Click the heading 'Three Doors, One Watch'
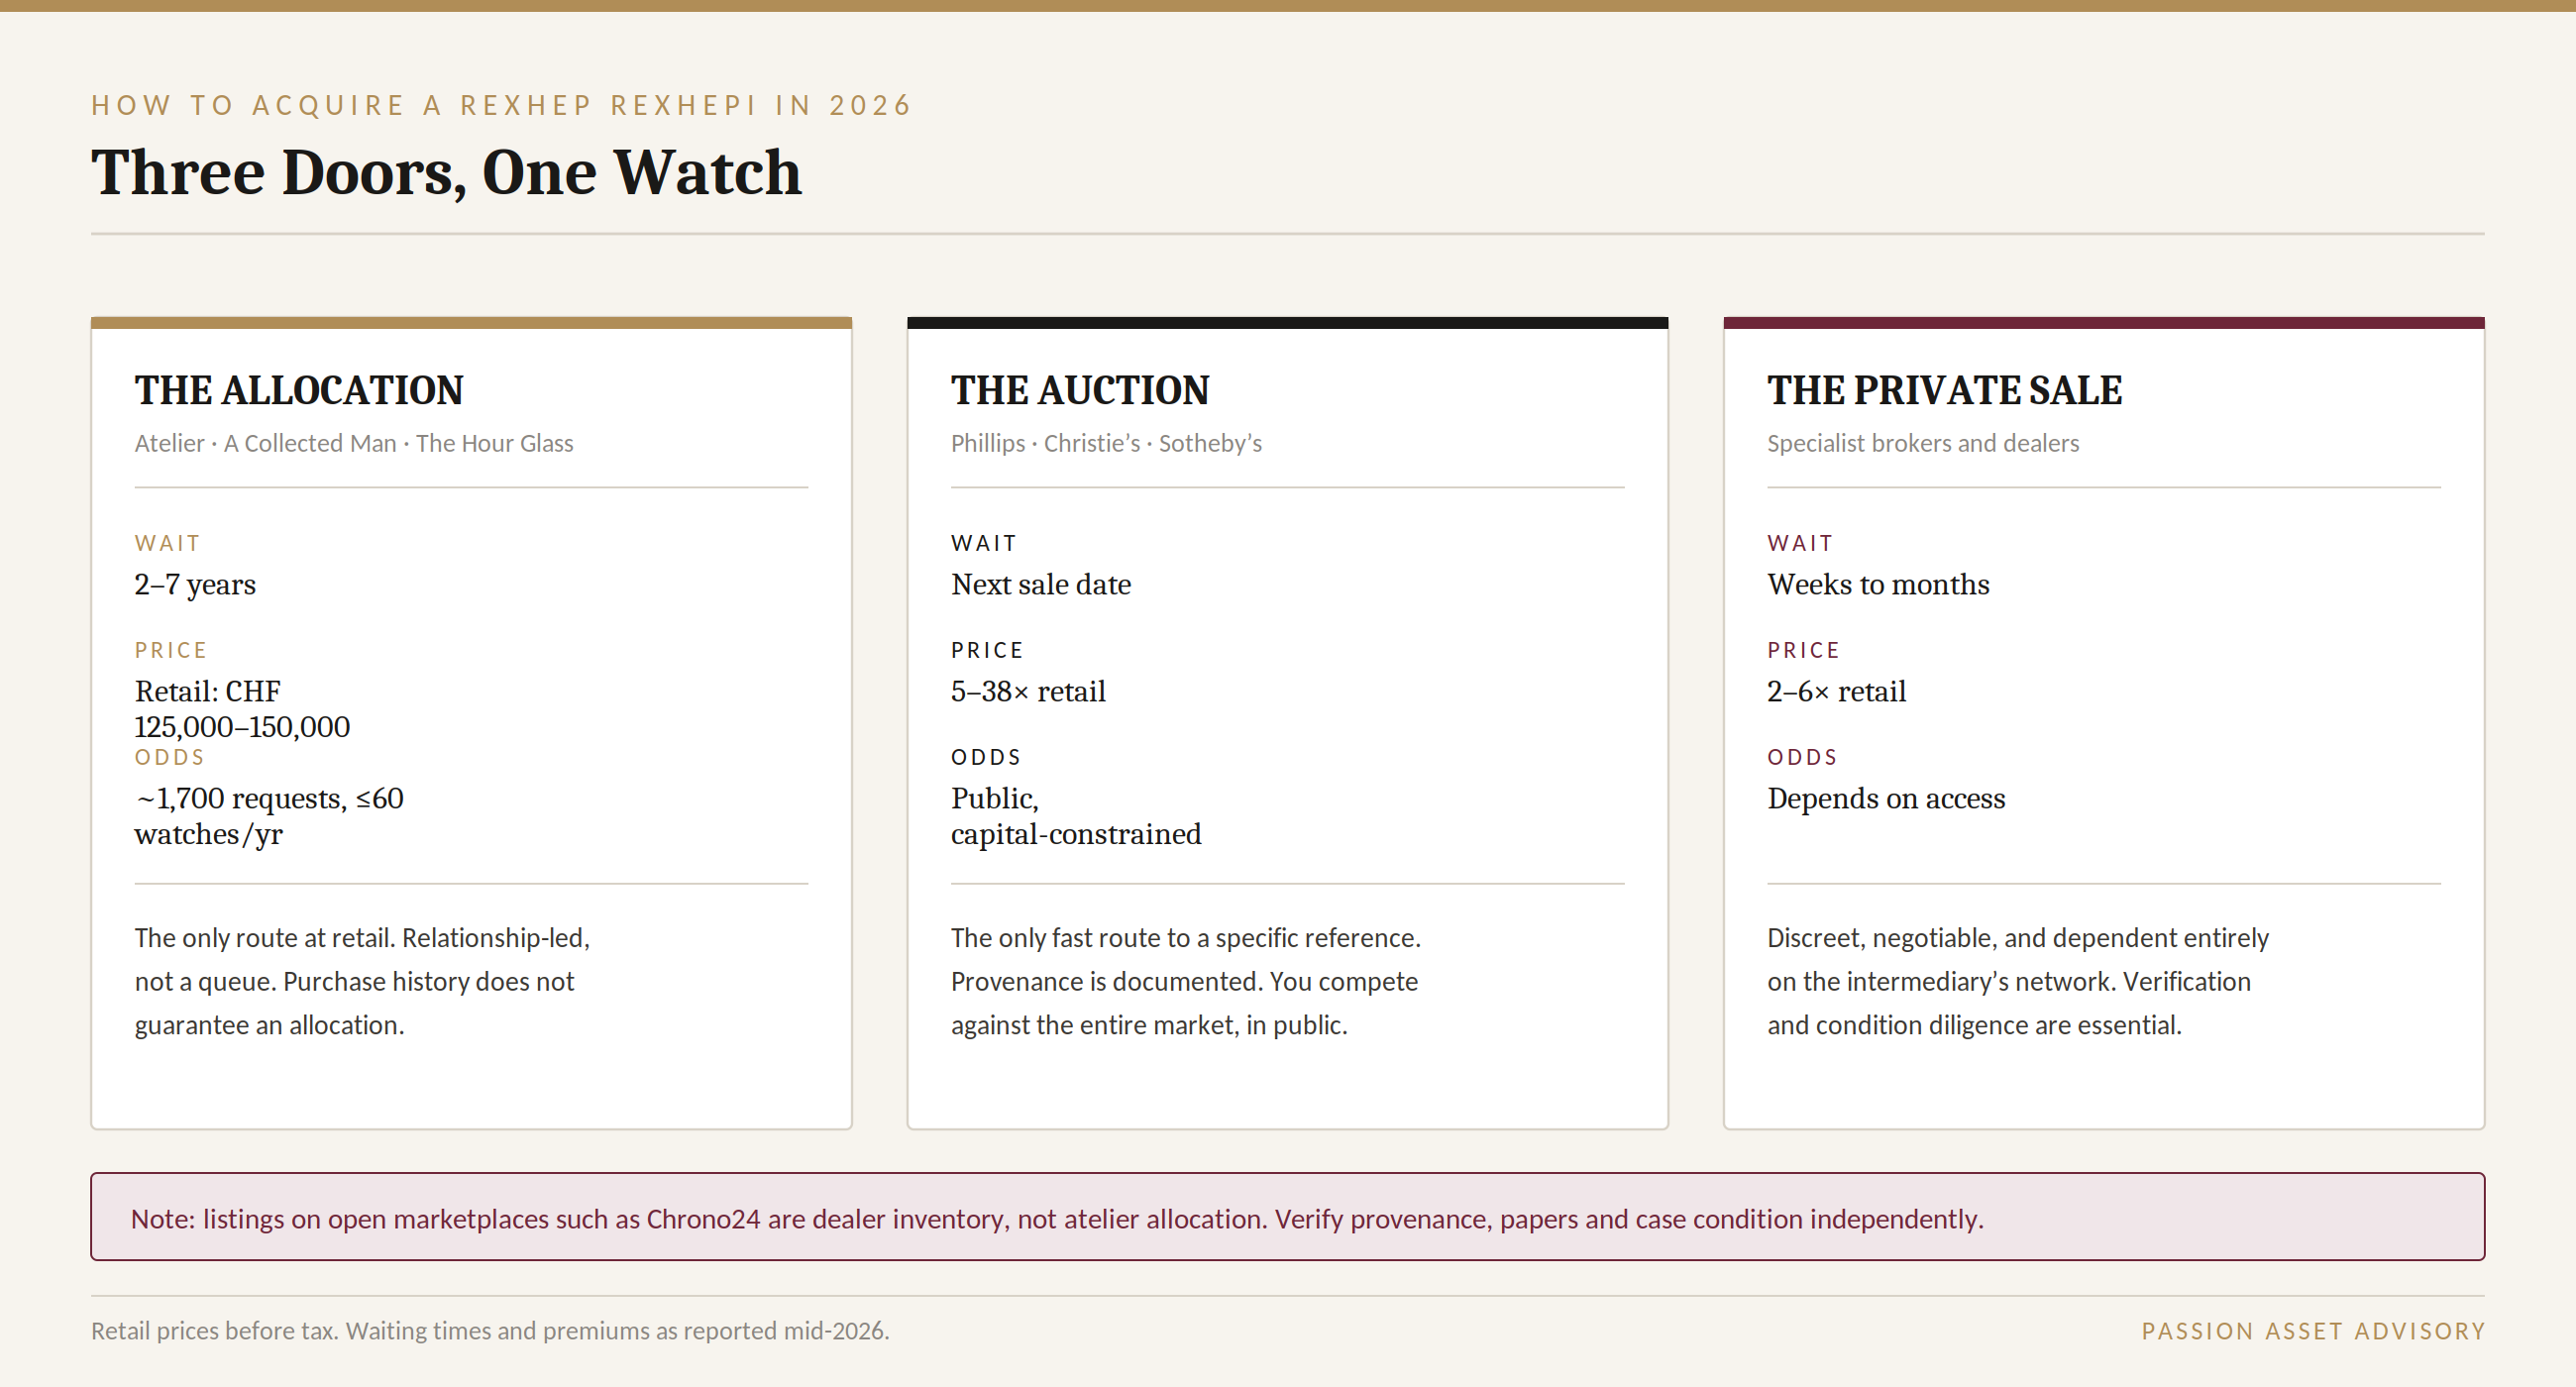Image resolution: width=2576 pixels, height=1387 pixels. [x=446, y=172]
